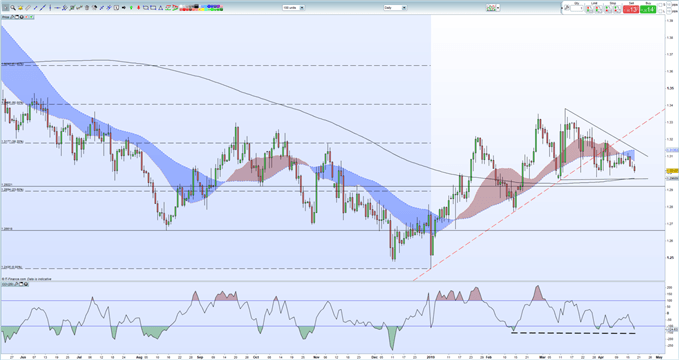The height and width of the screenshot is (360, 679).
Task: Choose the red down arrow marker
Action: click(x=138, y=7)
